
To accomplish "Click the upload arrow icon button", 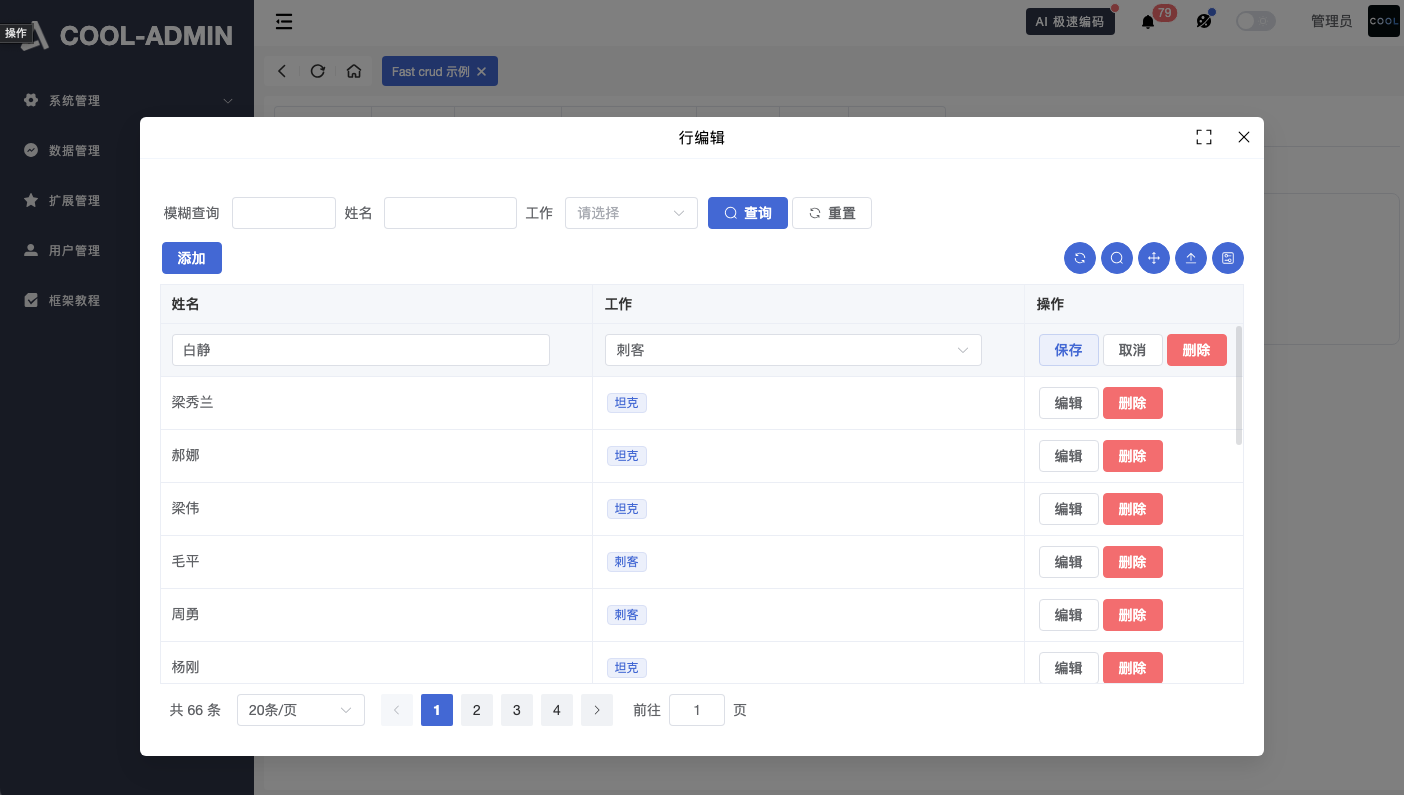I will click(x=1191, y=258).
